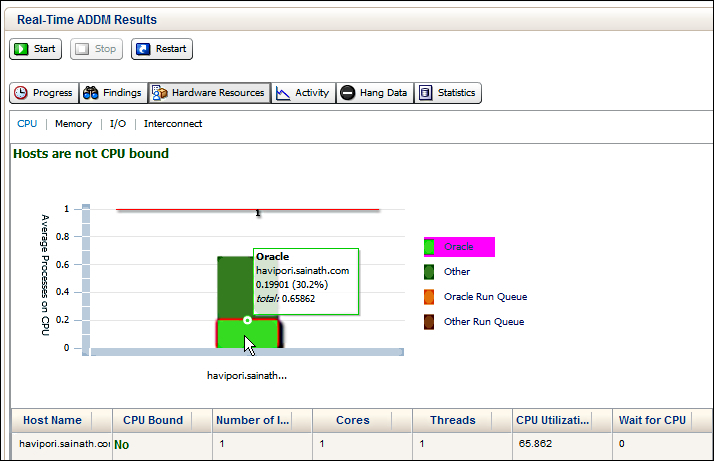Open the Activity tab
This screenshot has height=461, width=714.
pyautogui.click(x=304, y=93)
